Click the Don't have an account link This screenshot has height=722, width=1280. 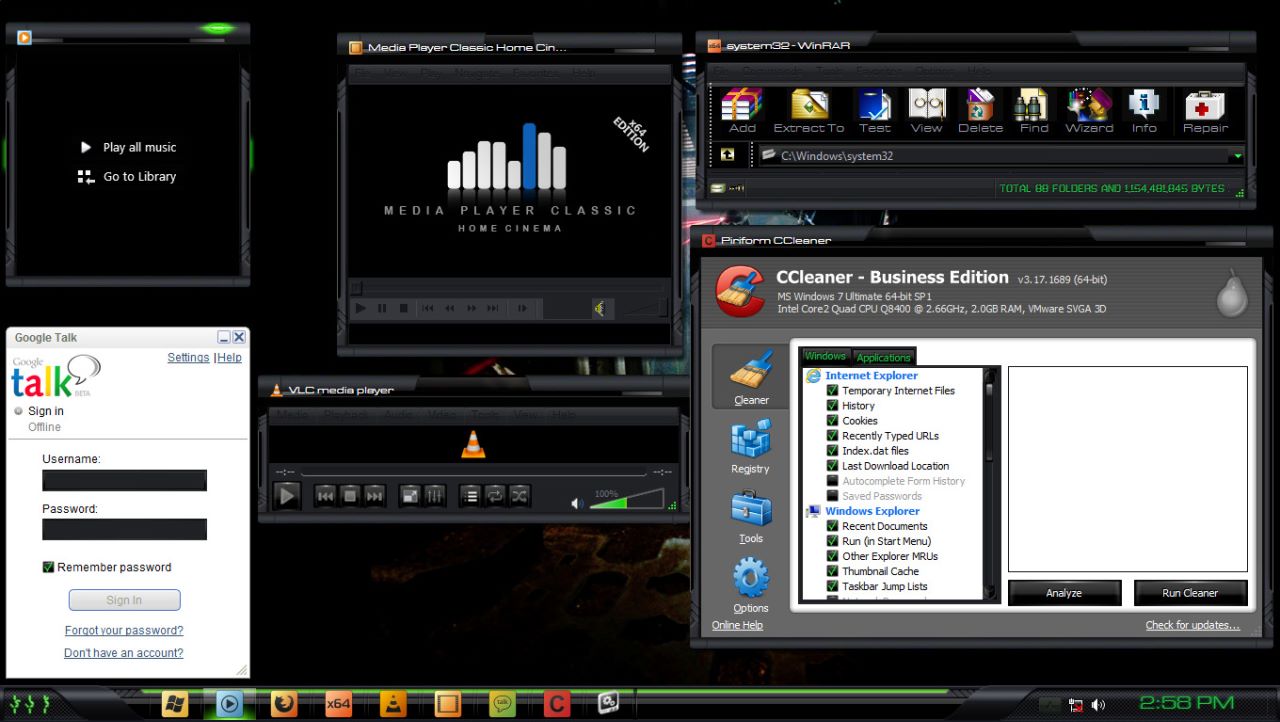(124, 653)
